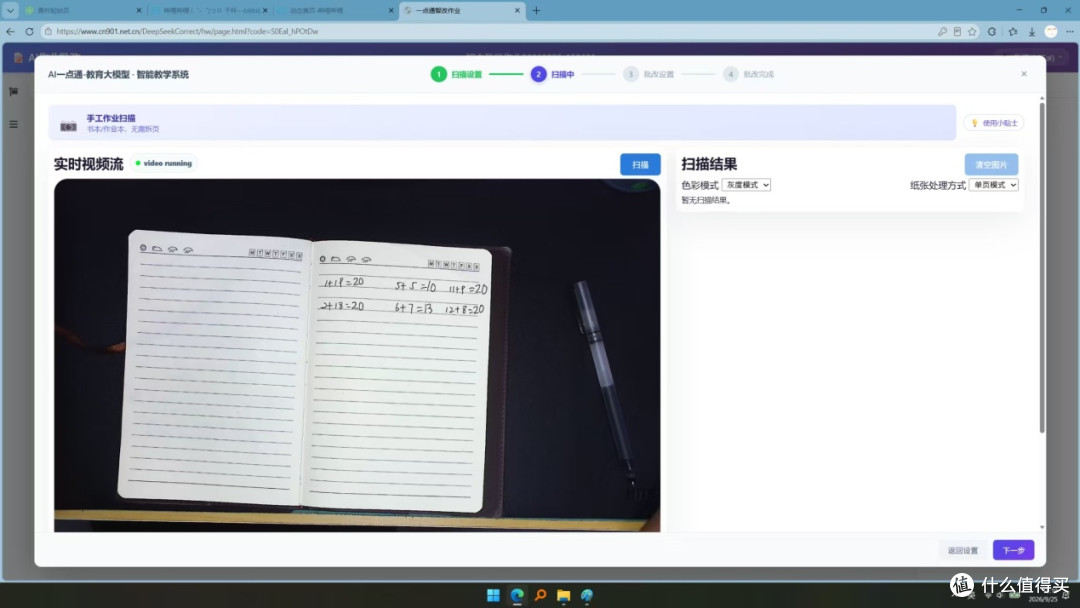Viewport: 1080px width, 608px height.
Task: Click the browser profile avatar
Action: coord(1051,32)
